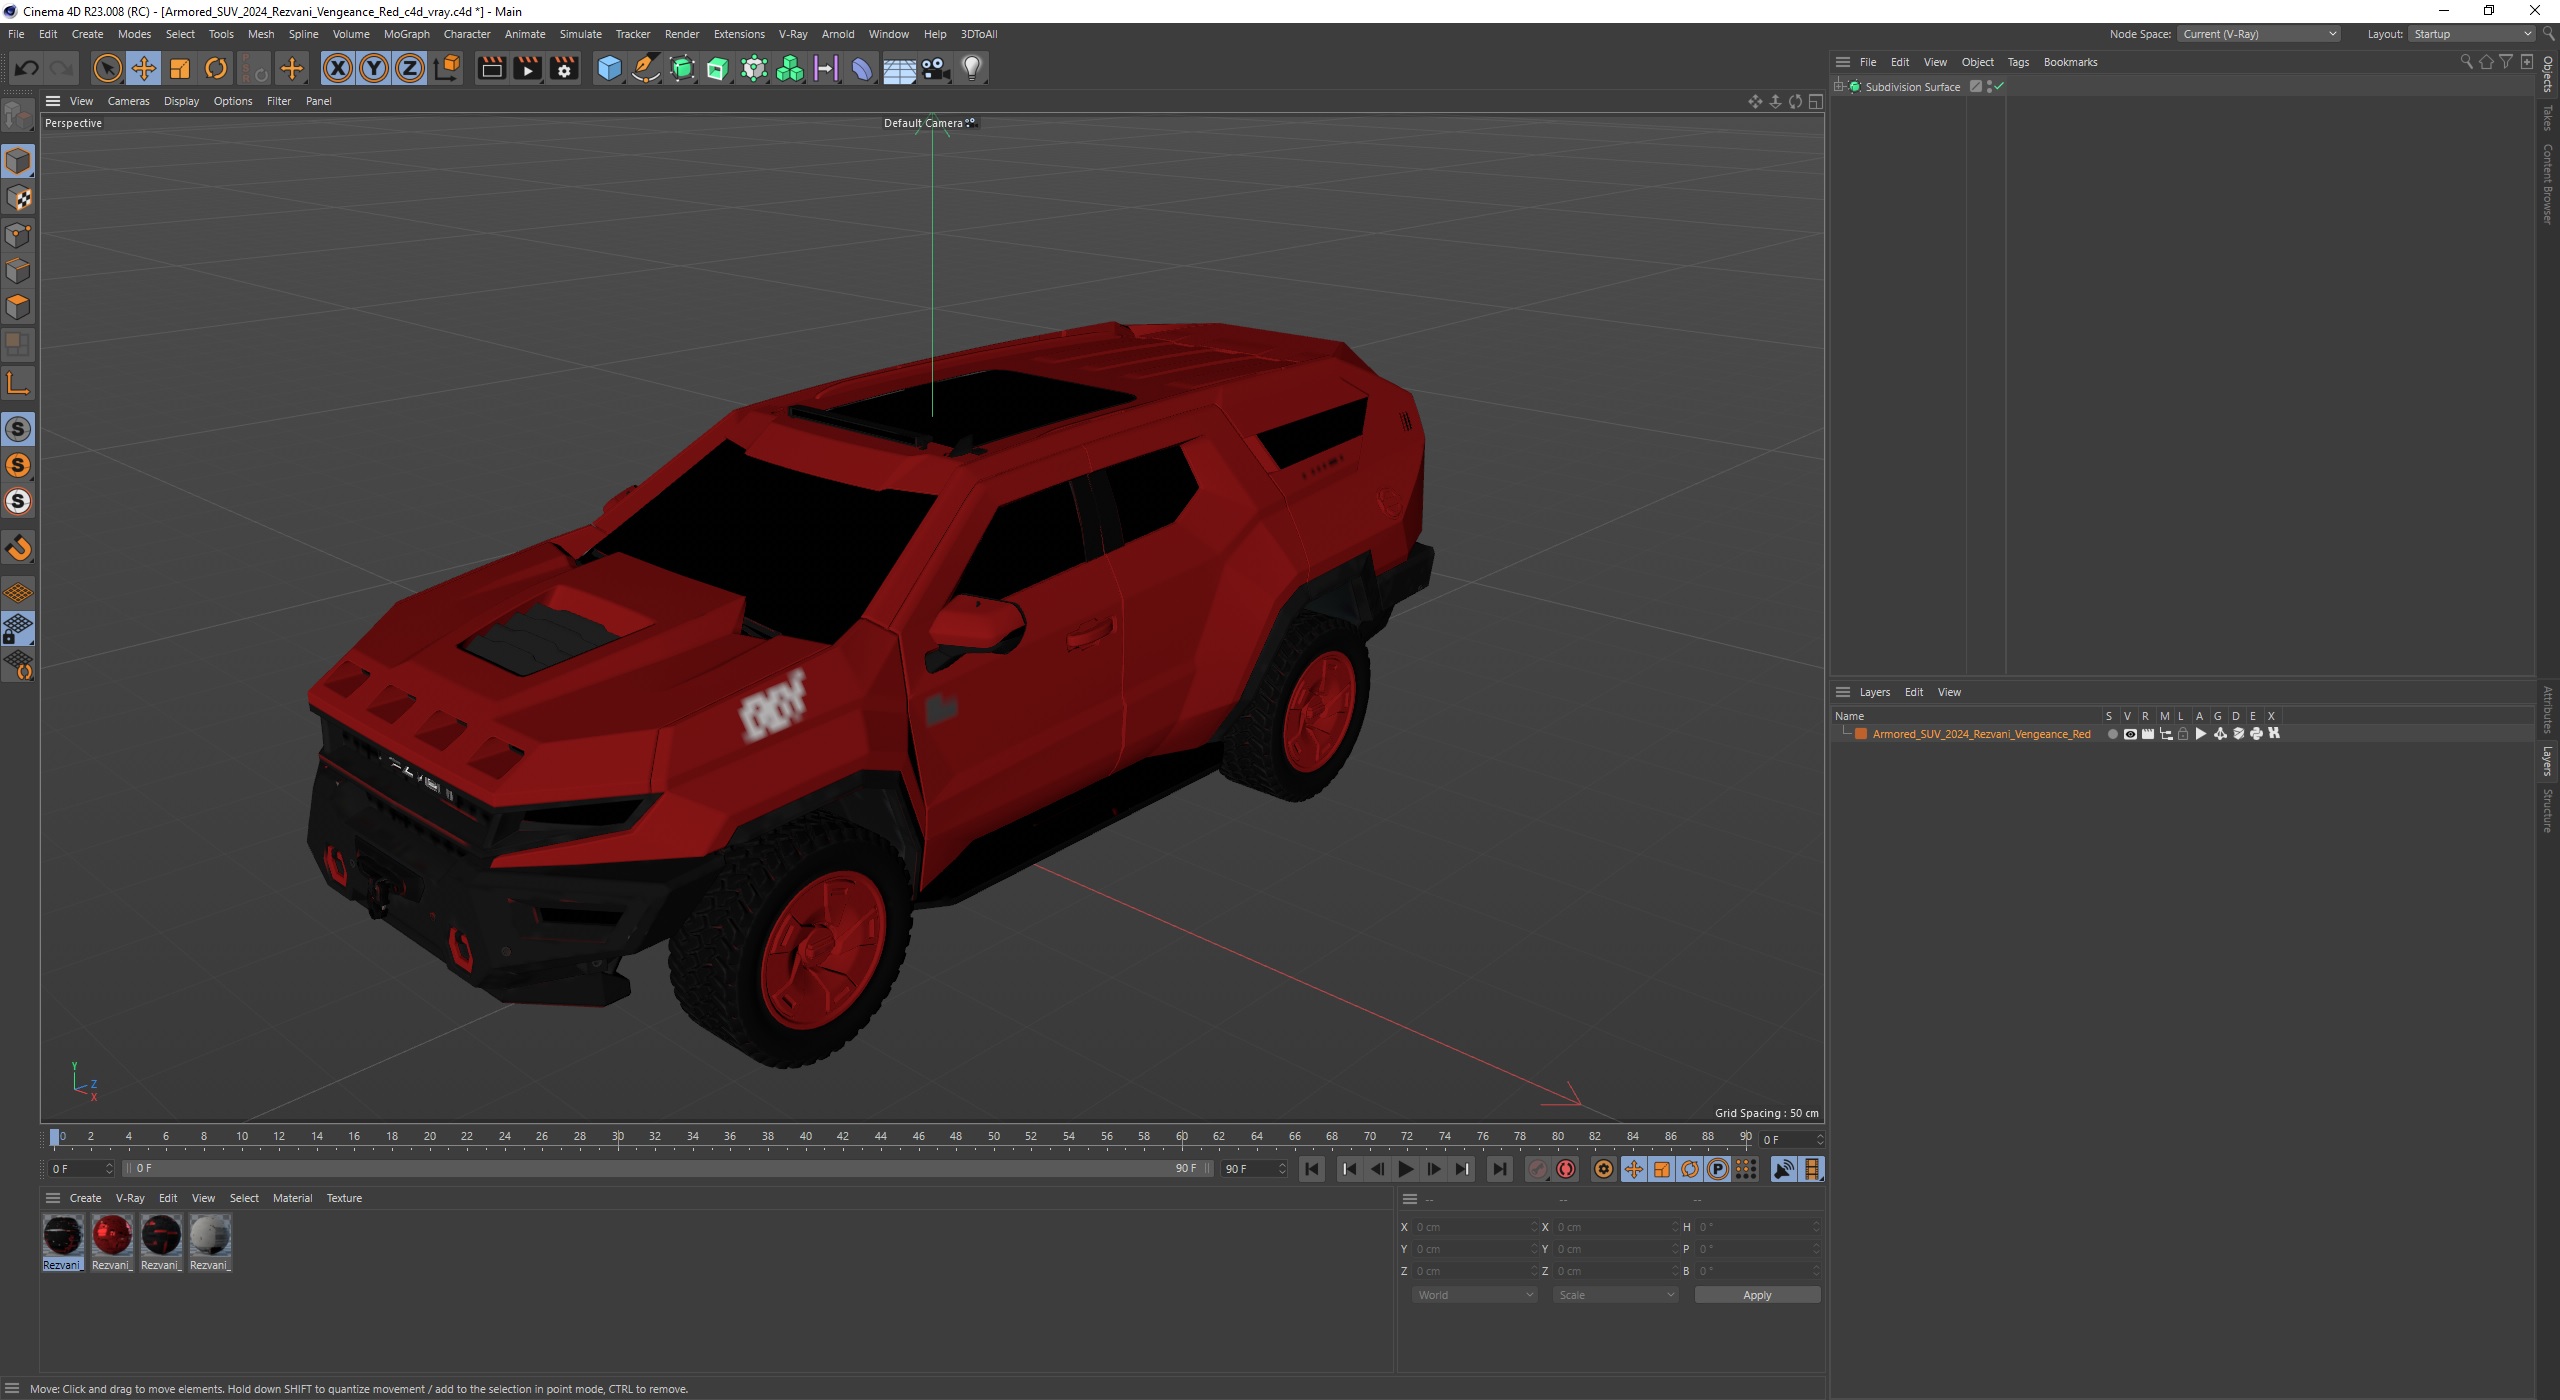Click the Coordinate System icon
The width and height of the screenshot is (2560, 1400).
(x=448, y=68)
